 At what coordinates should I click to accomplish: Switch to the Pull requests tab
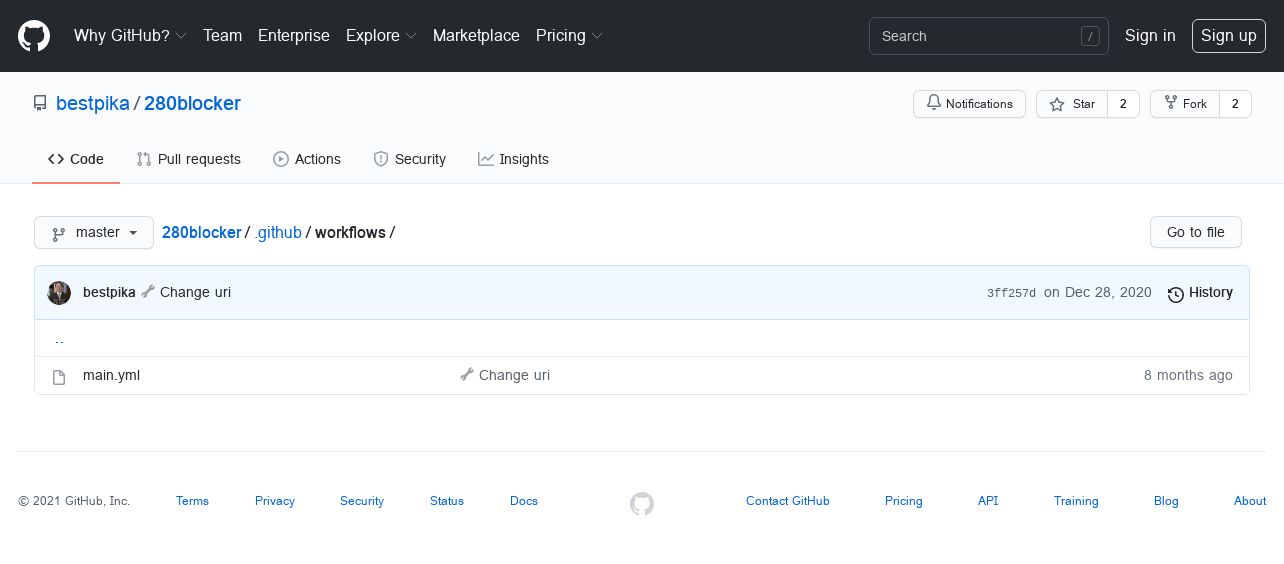pyautogui.click(x=189, y=159)
